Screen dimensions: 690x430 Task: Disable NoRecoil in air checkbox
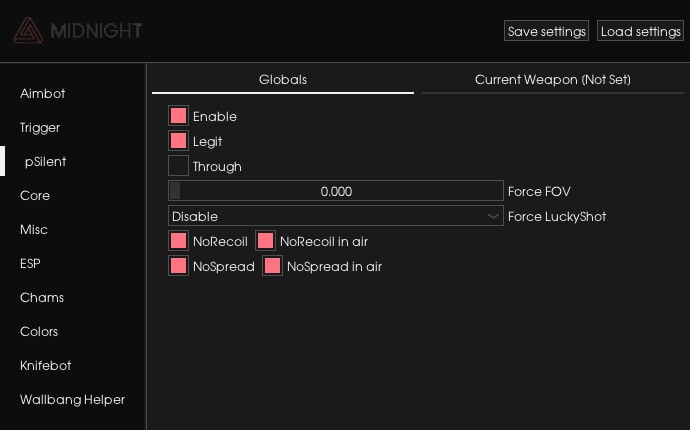click(x=266, y=241)
